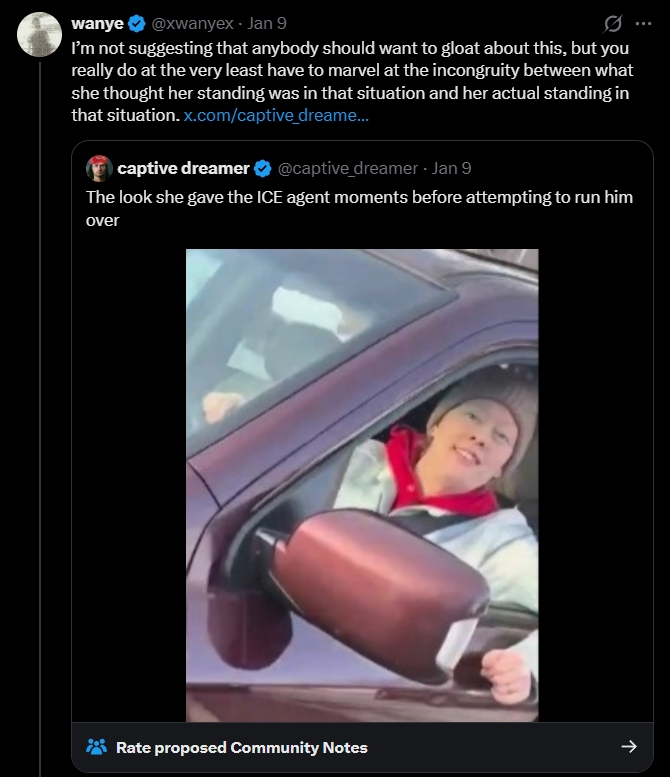Click the Jan 9 timestamp on wanye's post
This screenshot has height=777, width=670.
point(266,23)
